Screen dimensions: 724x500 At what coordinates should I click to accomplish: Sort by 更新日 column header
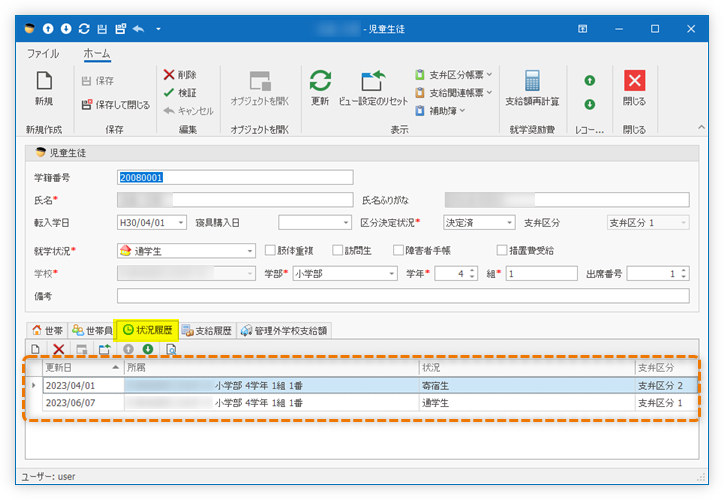click(83, 367)
